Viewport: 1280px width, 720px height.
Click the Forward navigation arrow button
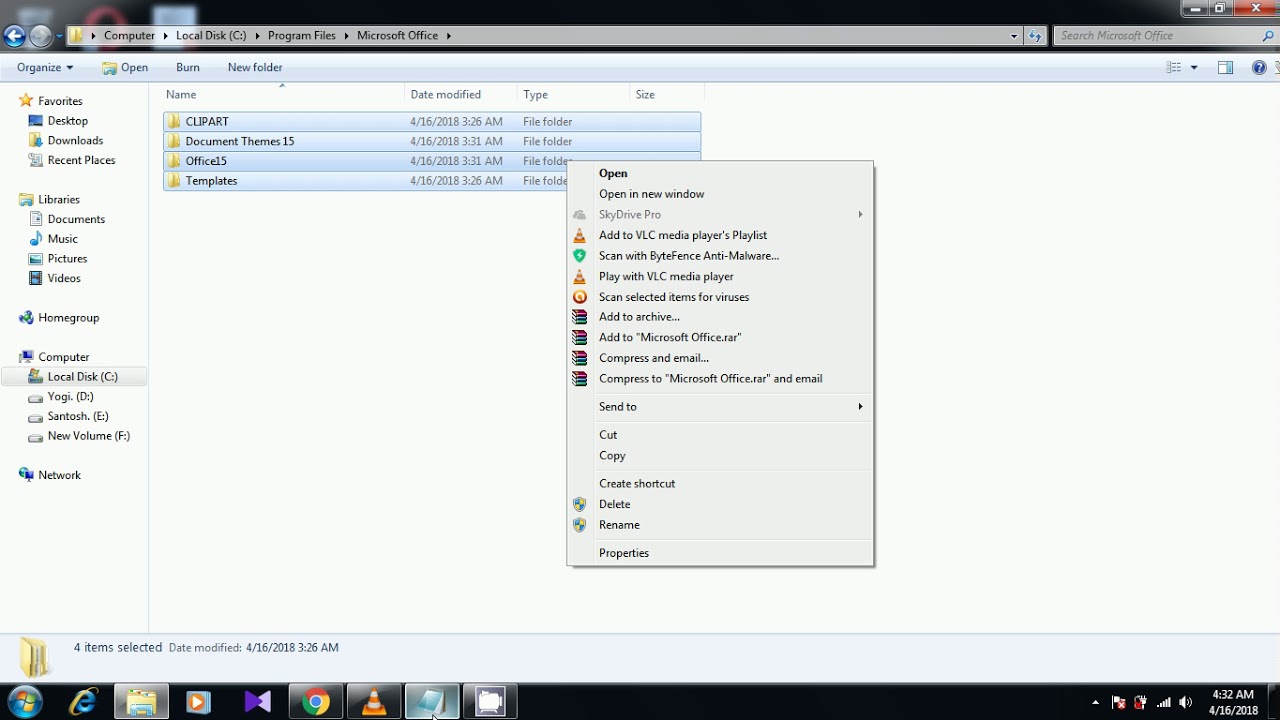click(x=40, y=36)
